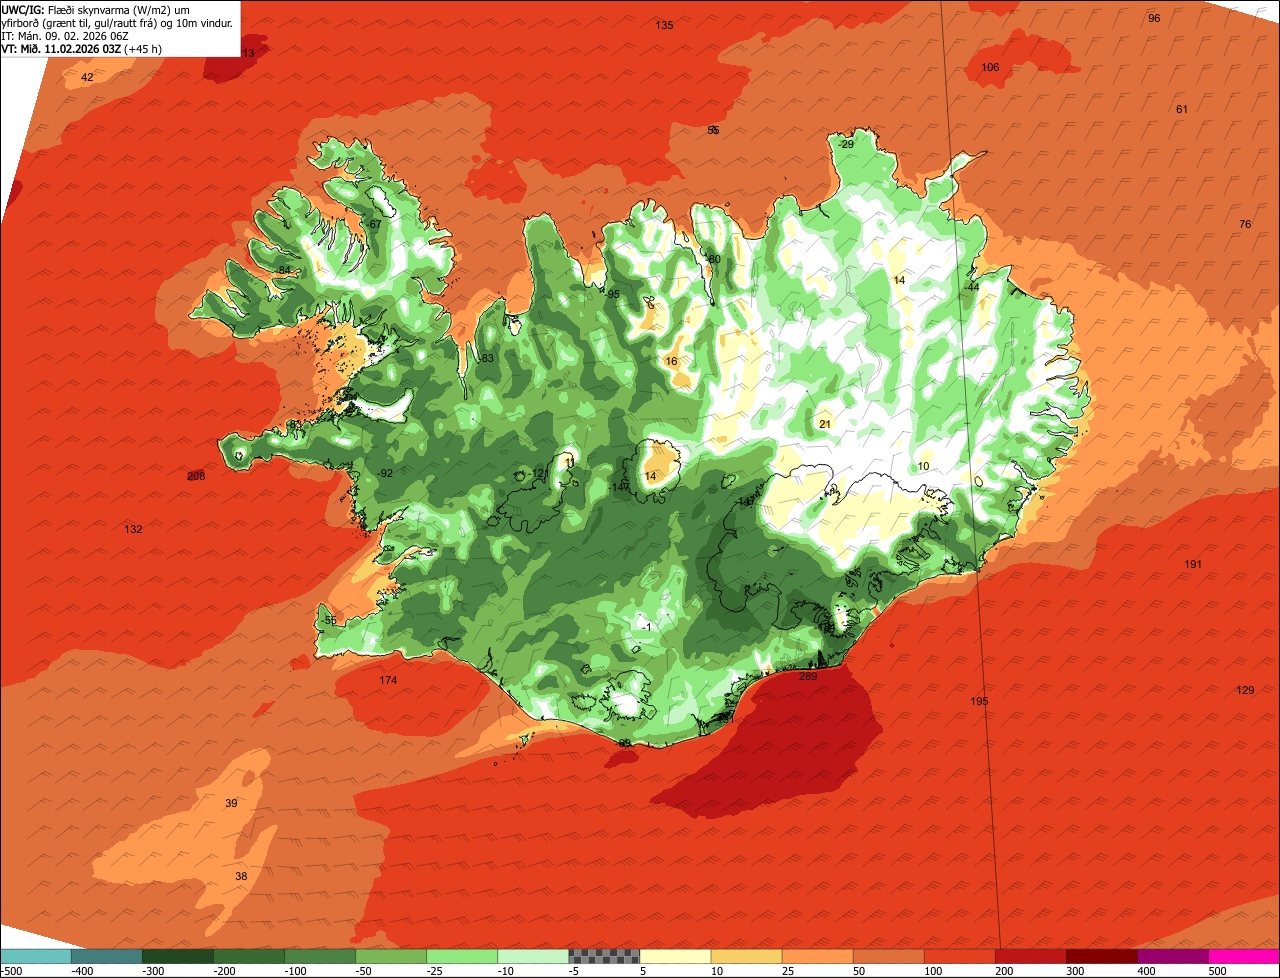The height and width of the screenshot is (978, 1280).
Task: Click the map value '129' near the right edge
Action: (1245, 690)
